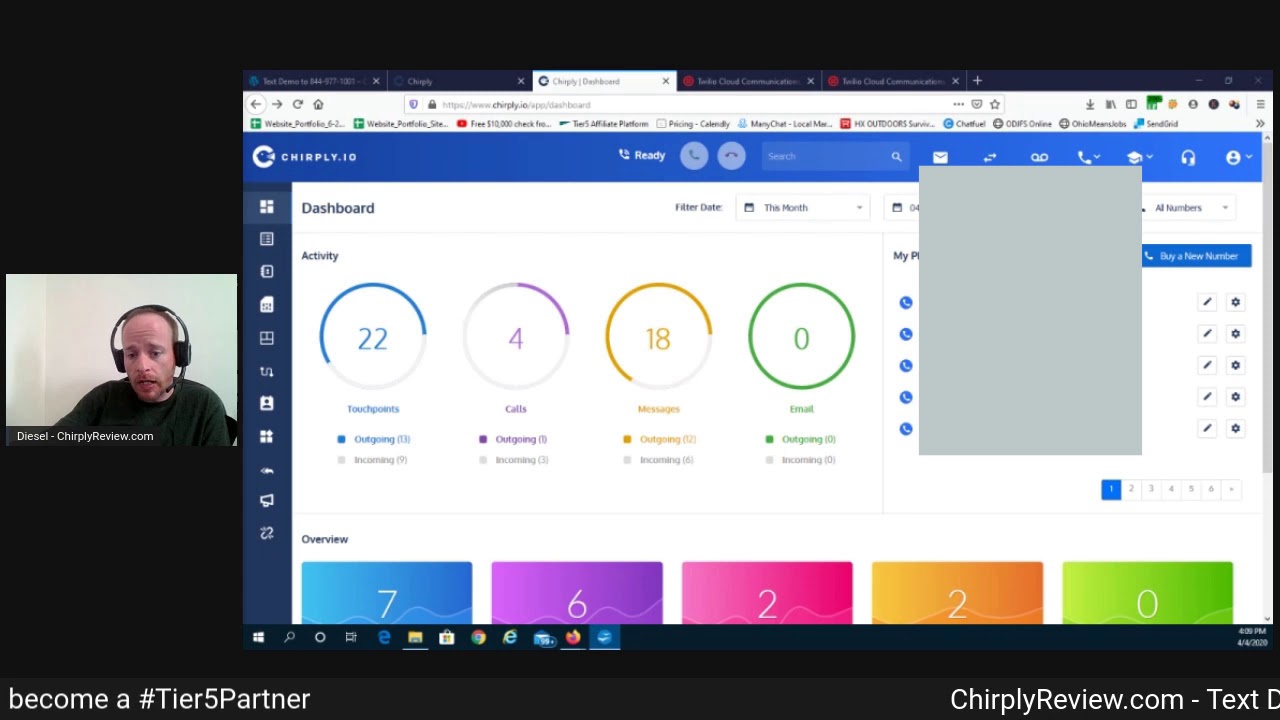Click the search magnifier icon in header
1280x720 pixels.
896,156
